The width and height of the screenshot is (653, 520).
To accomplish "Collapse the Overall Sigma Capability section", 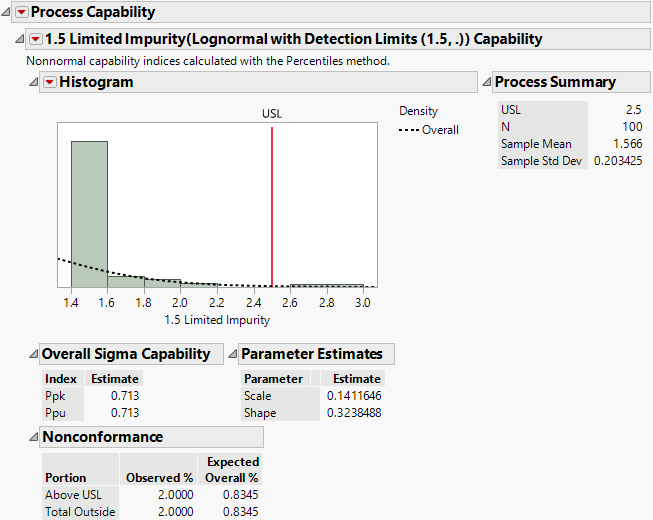I will pyautogui.click(x=34, y=354).
